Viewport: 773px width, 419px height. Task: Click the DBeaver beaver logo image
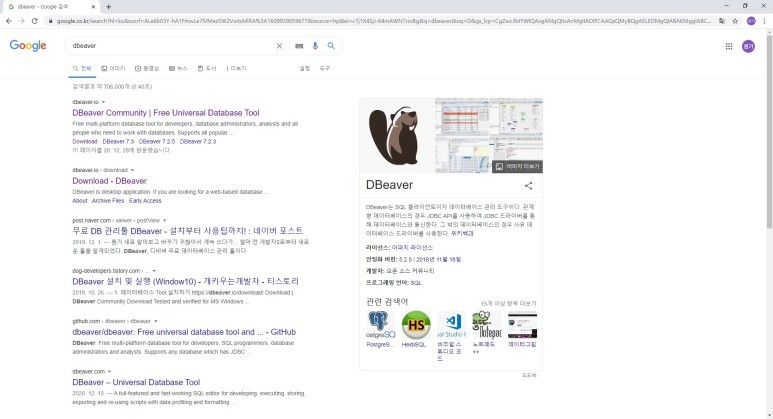pos(395,136)
